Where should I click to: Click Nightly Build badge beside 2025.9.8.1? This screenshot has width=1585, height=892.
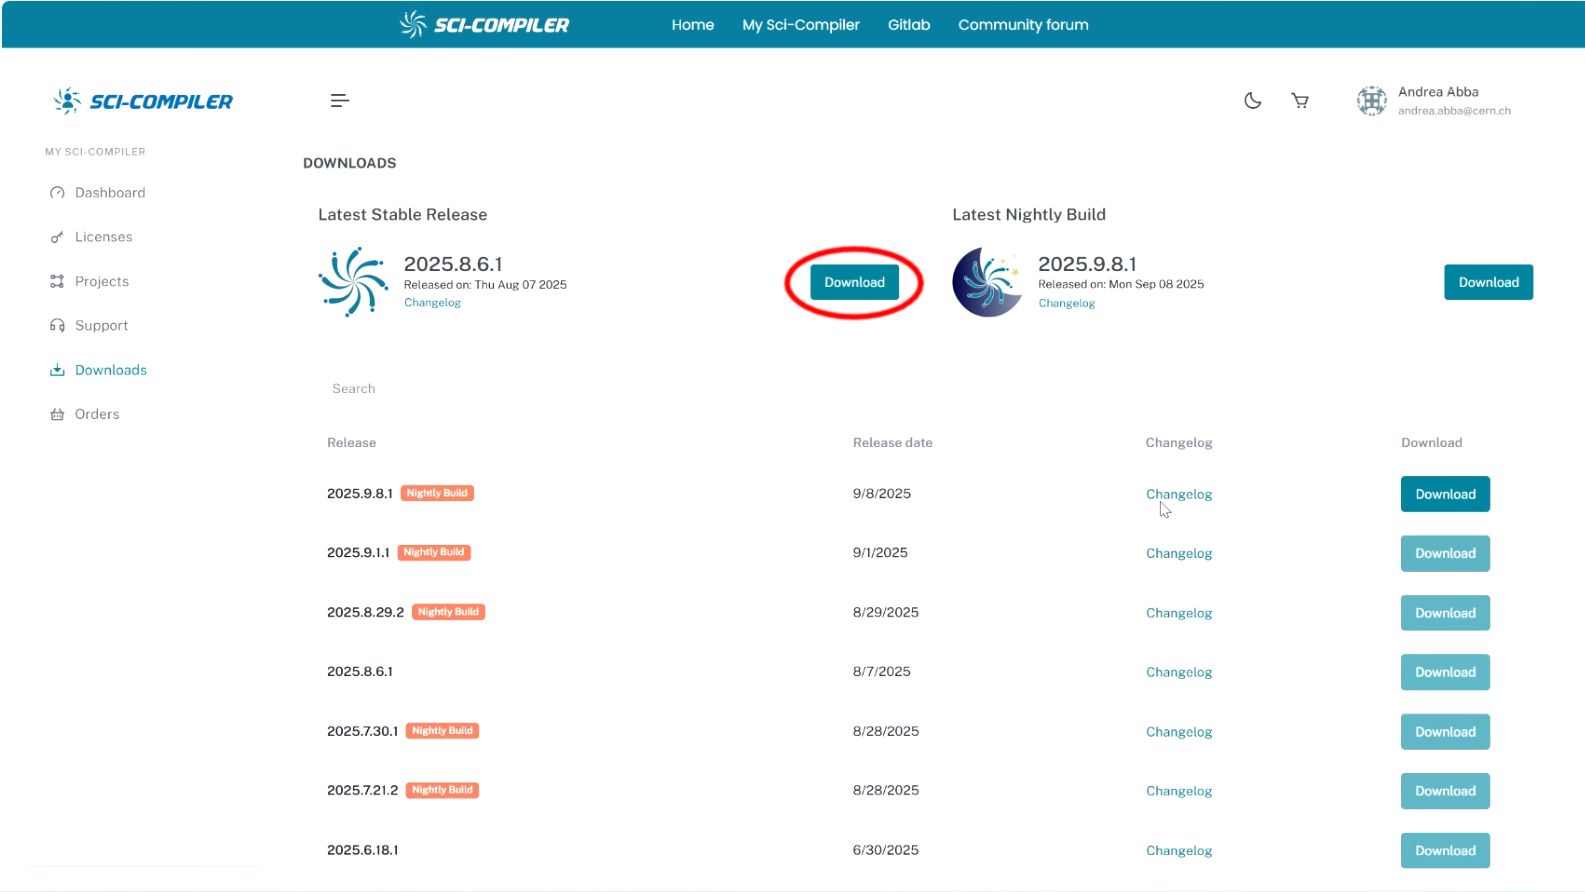(x=437, y=493)
